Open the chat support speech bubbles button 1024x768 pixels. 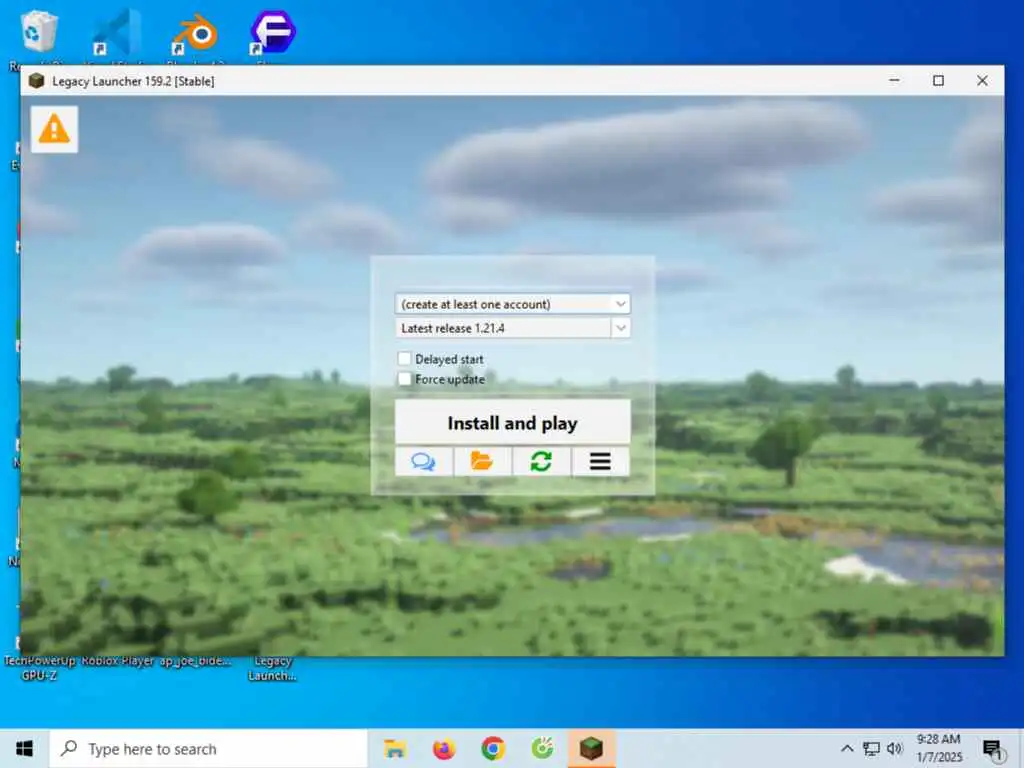point(424,462)
